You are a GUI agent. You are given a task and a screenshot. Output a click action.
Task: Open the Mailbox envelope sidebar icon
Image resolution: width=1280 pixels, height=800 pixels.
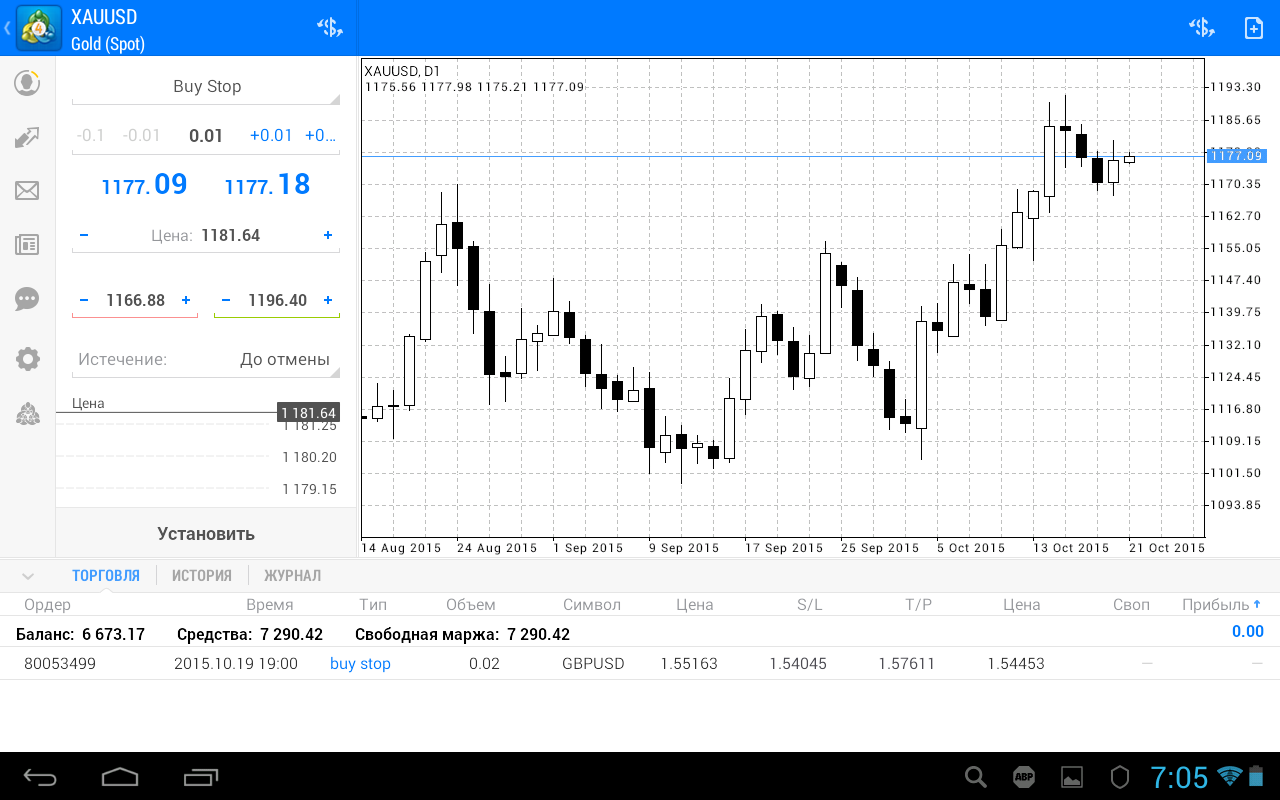coord(27,191)
